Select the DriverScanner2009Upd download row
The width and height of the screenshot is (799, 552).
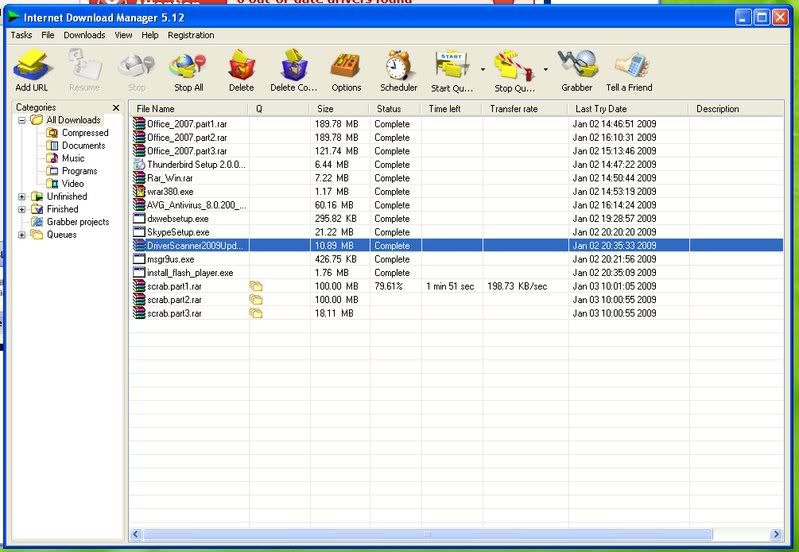457,246
